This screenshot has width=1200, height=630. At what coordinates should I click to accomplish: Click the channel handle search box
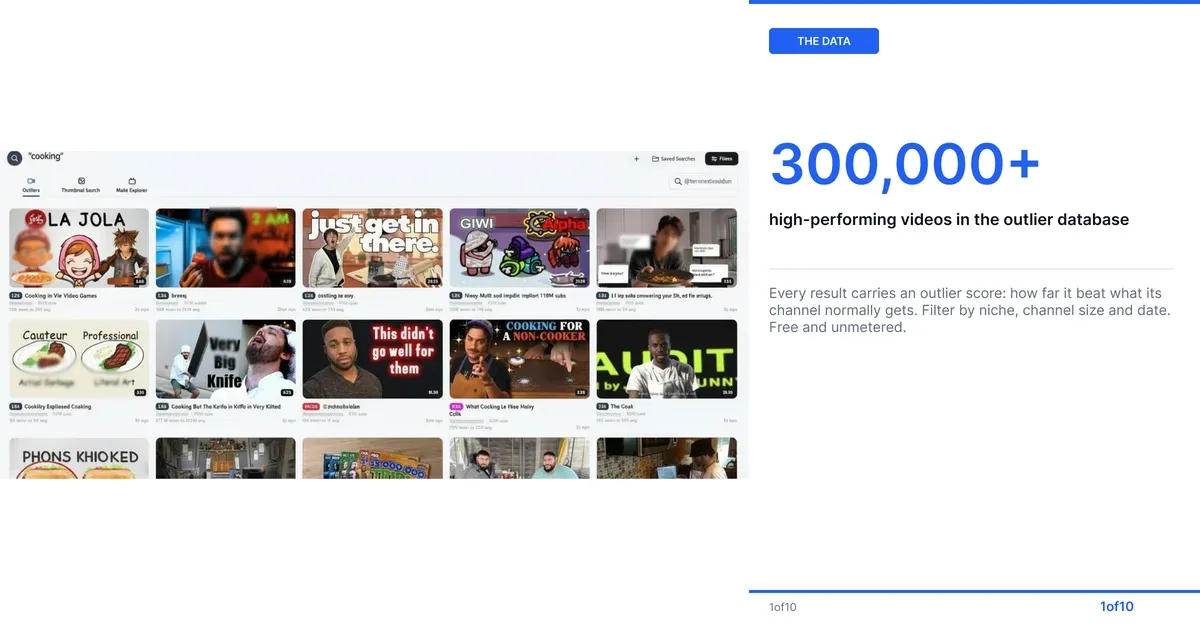pos(704,182)
